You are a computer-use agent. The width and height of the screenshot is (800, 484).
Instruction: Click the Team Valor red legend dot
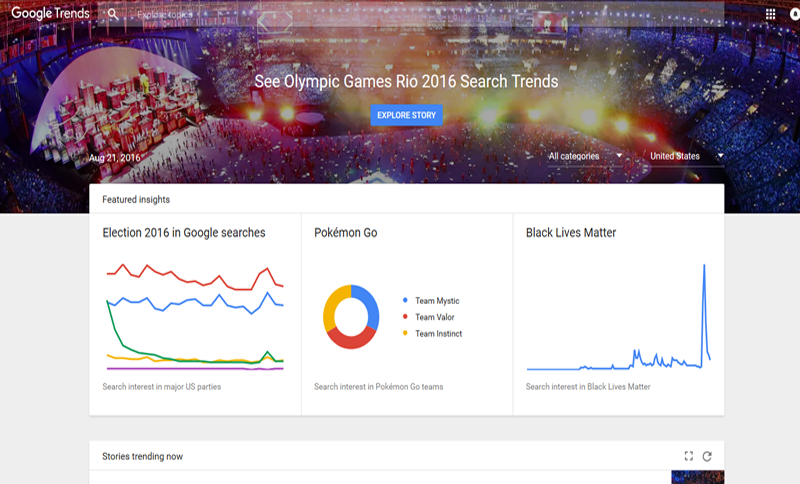coord(405,316)
